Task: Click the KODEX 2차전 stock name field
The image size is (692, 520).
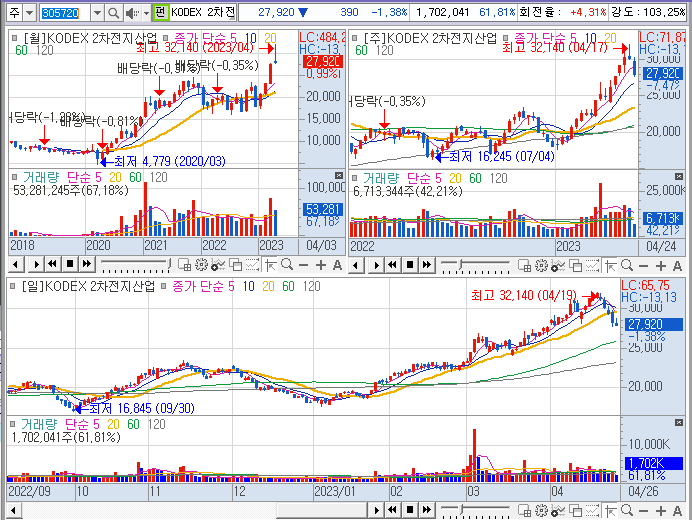Action: [x=203, y=12]
